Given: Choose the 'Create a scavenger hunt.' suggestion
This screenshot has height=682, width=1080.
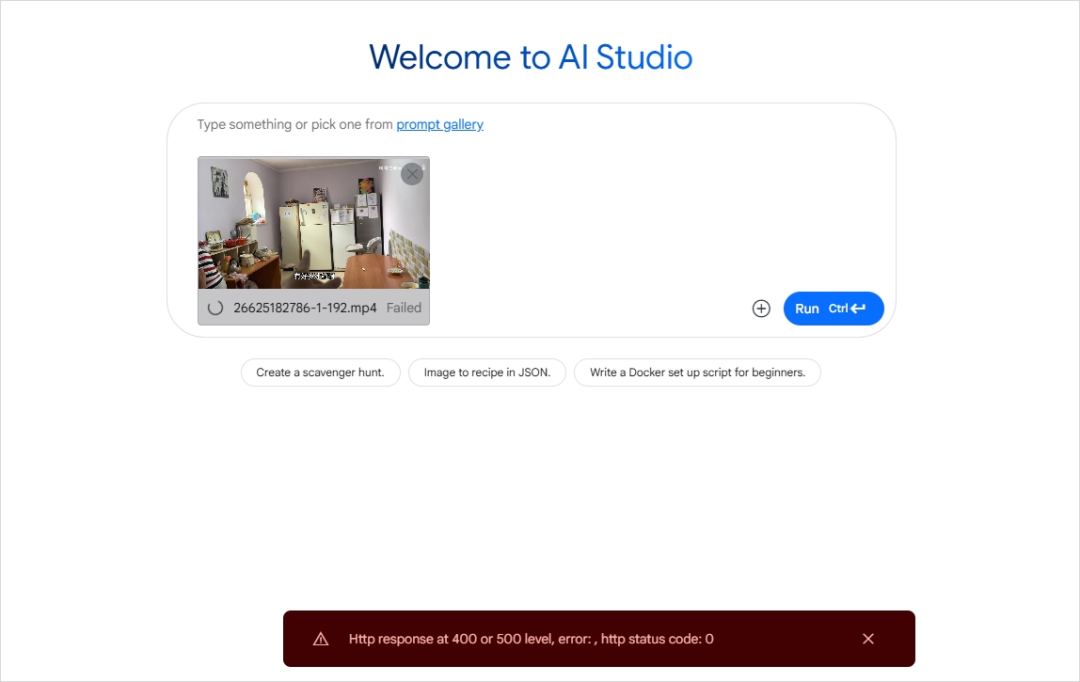Looking at the screenshot, I should (320, 373).
